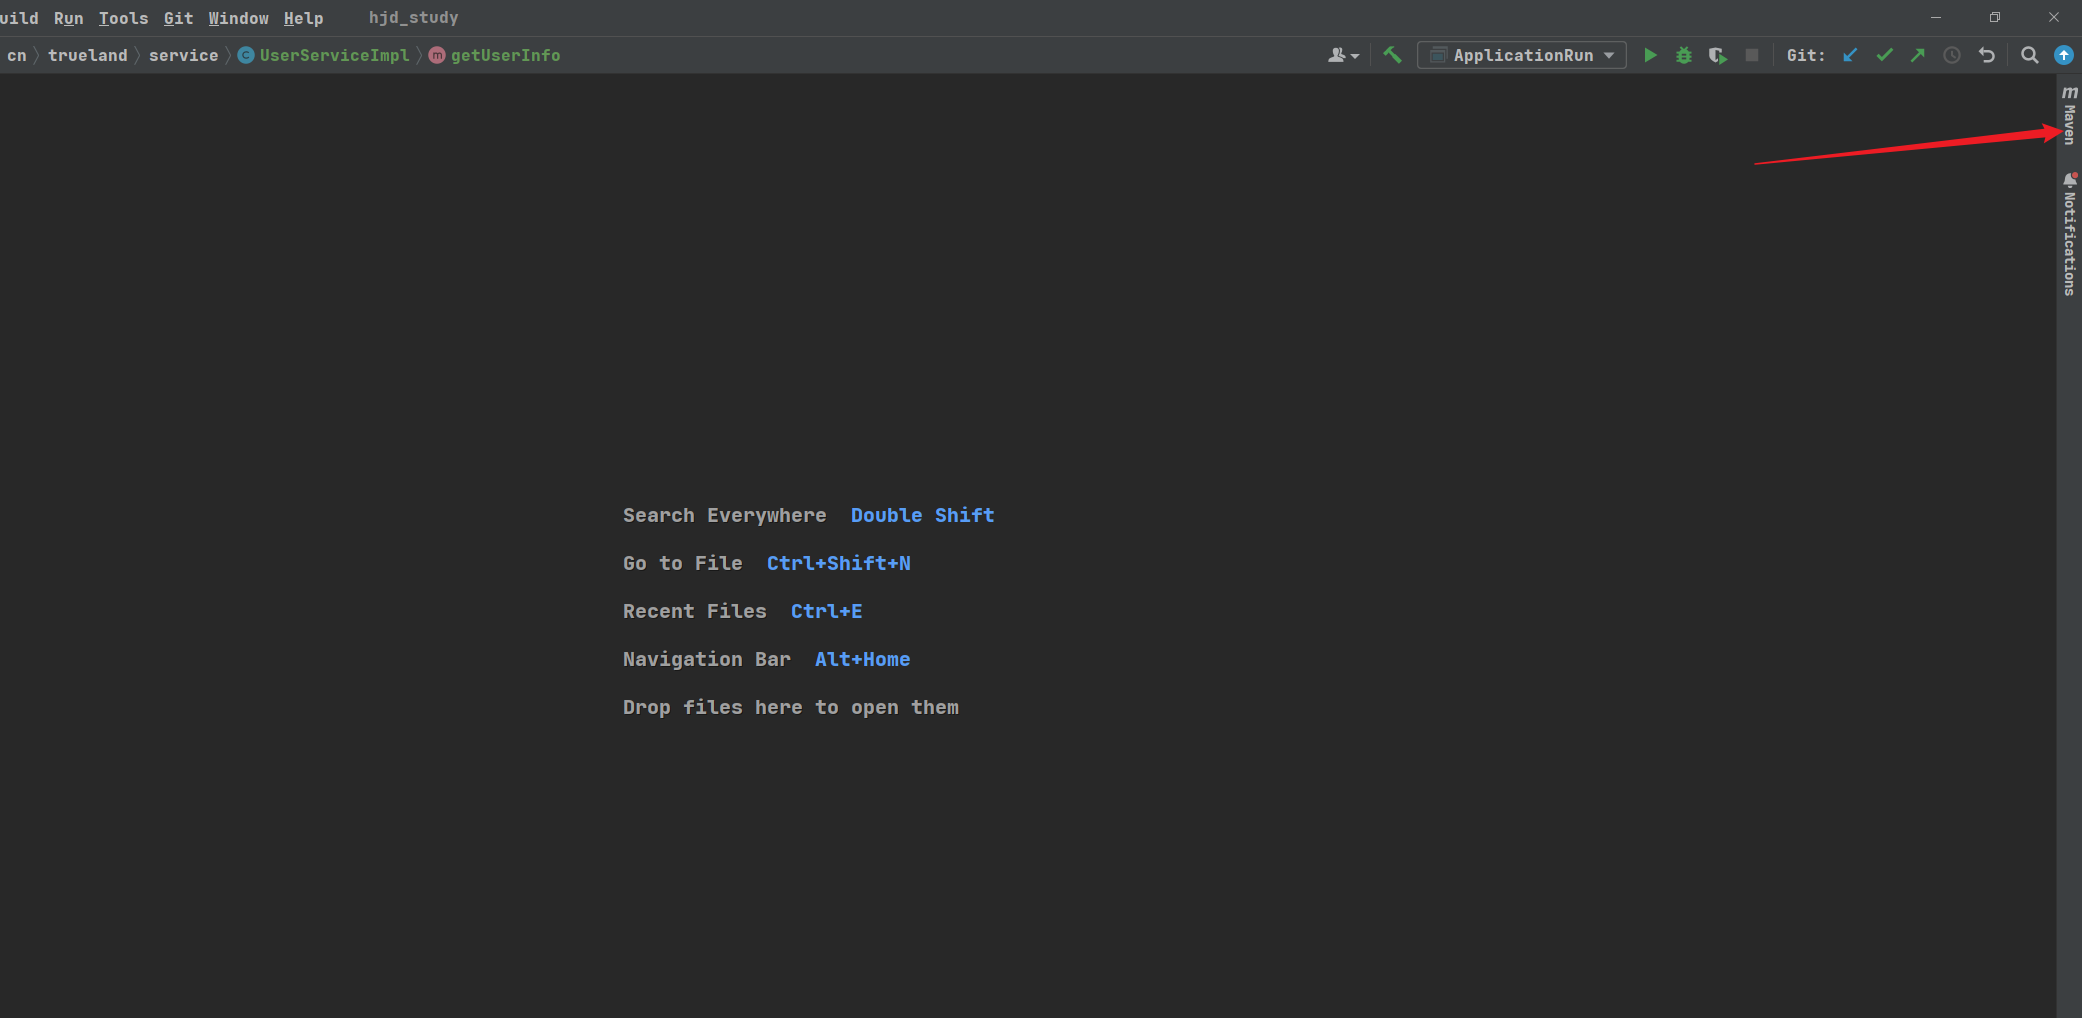Update project with Git blue arrow
The image size is (2082, 1018).
(x=1850, y=55)
